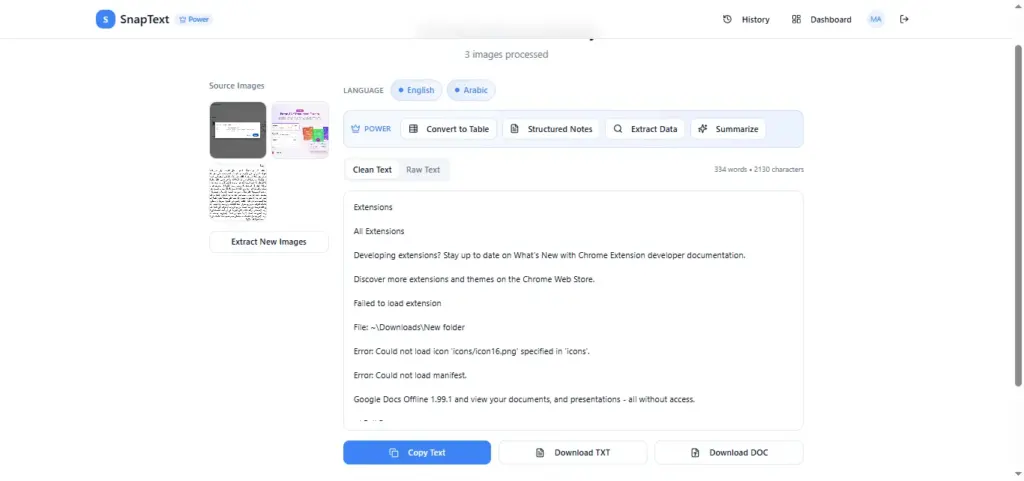The height and width of the screenshot is (481, 1024).
Task: Click the Dashboard grid icon
Action: click(x=796, y=19)
